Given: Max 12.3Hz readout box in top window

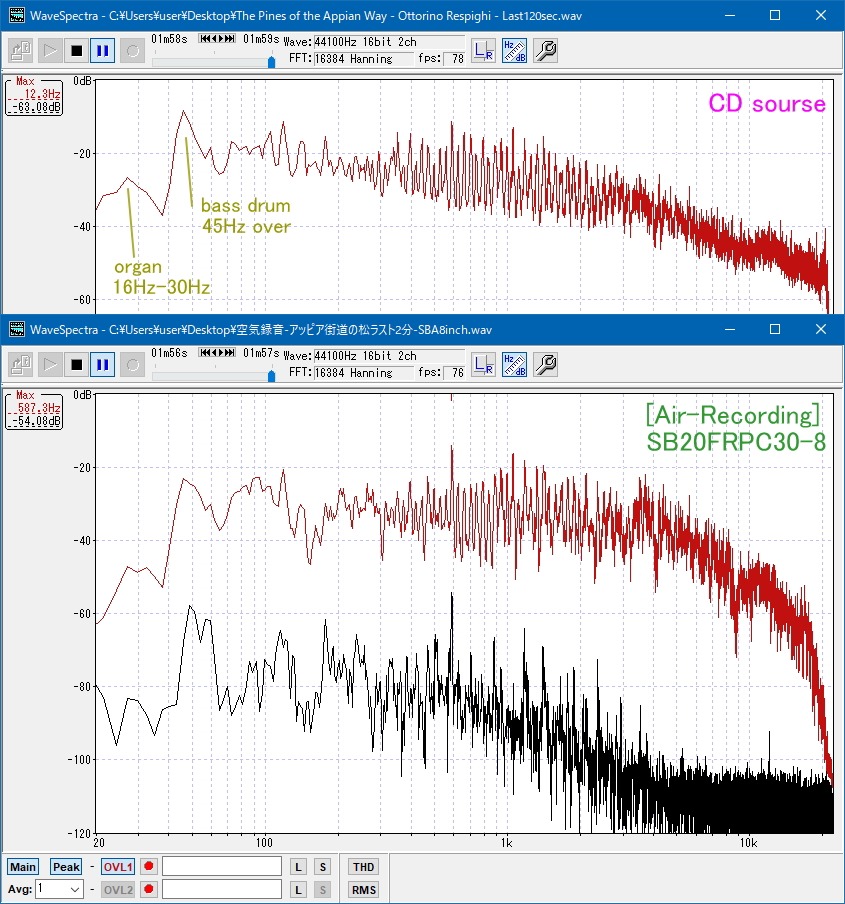Looking at the screenshot, I should (34, 97).
